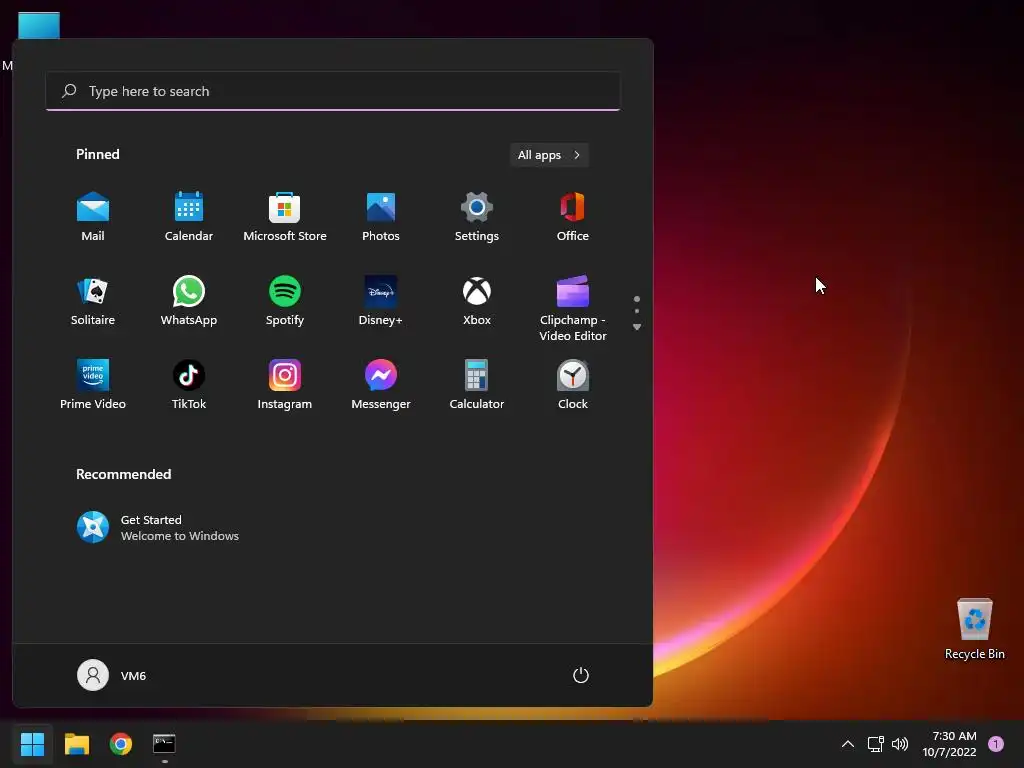Screen dimensions: 1024x768
Task: Open Prime Video
Action: pos(93,385)
